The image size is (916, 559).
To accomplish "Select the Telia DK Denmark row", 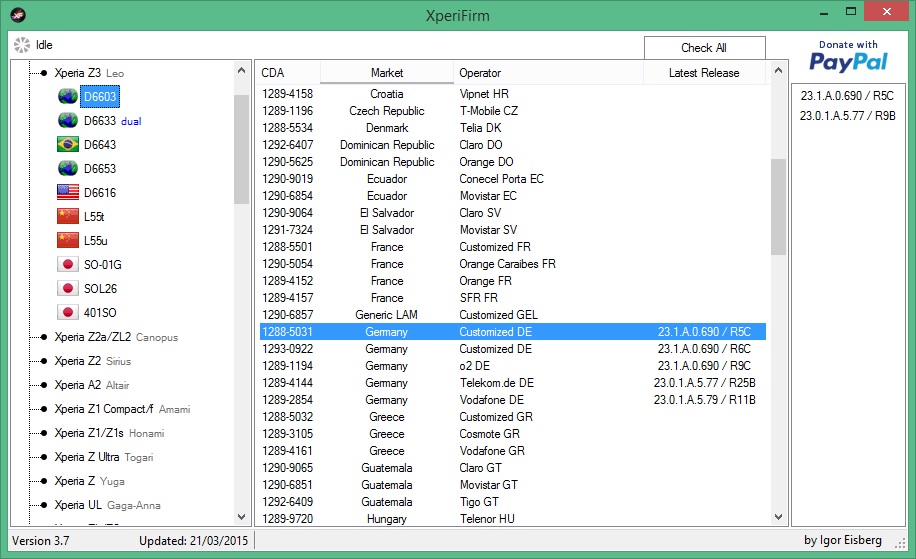I will coord(512,127).
